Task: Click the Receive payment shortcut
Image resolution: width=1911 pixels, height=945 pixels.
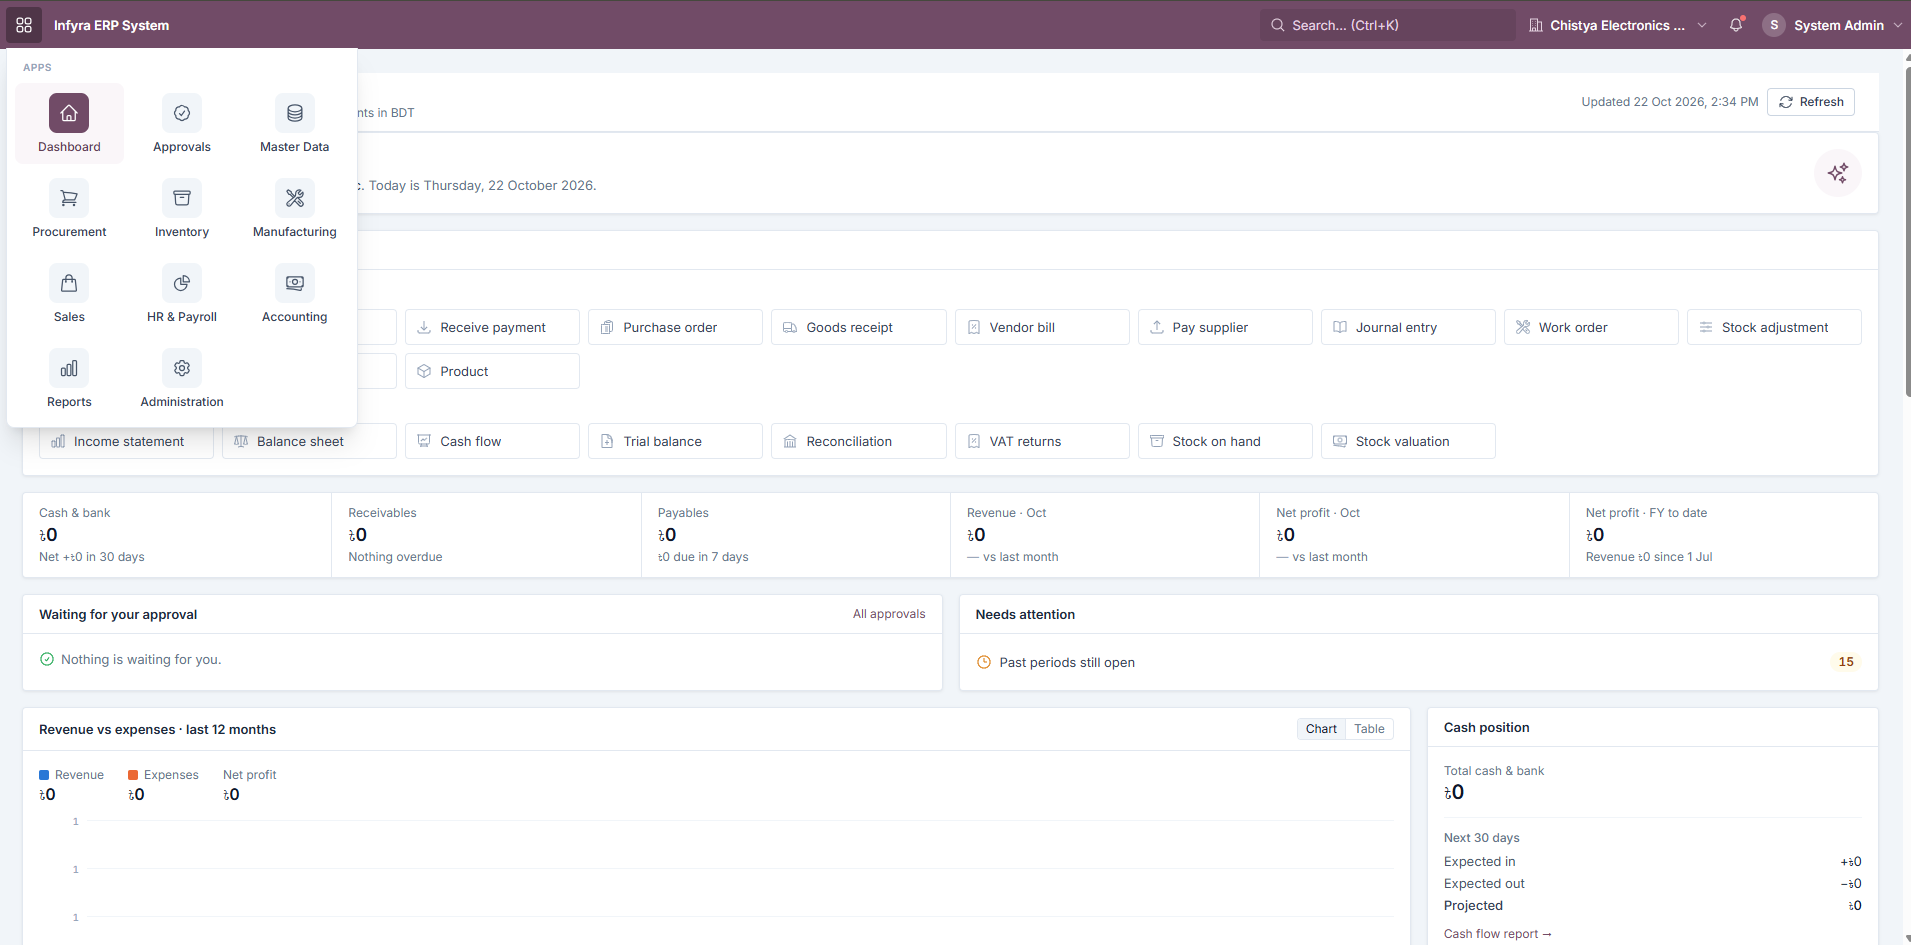Action: coord(492,327)
